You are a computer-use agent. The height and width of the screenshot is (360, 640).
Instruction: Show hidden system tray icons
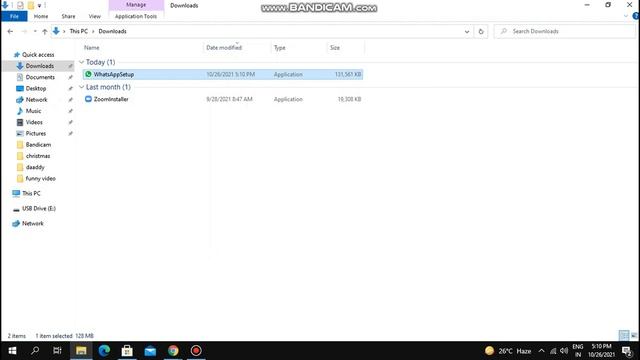[x=541, y=351]
